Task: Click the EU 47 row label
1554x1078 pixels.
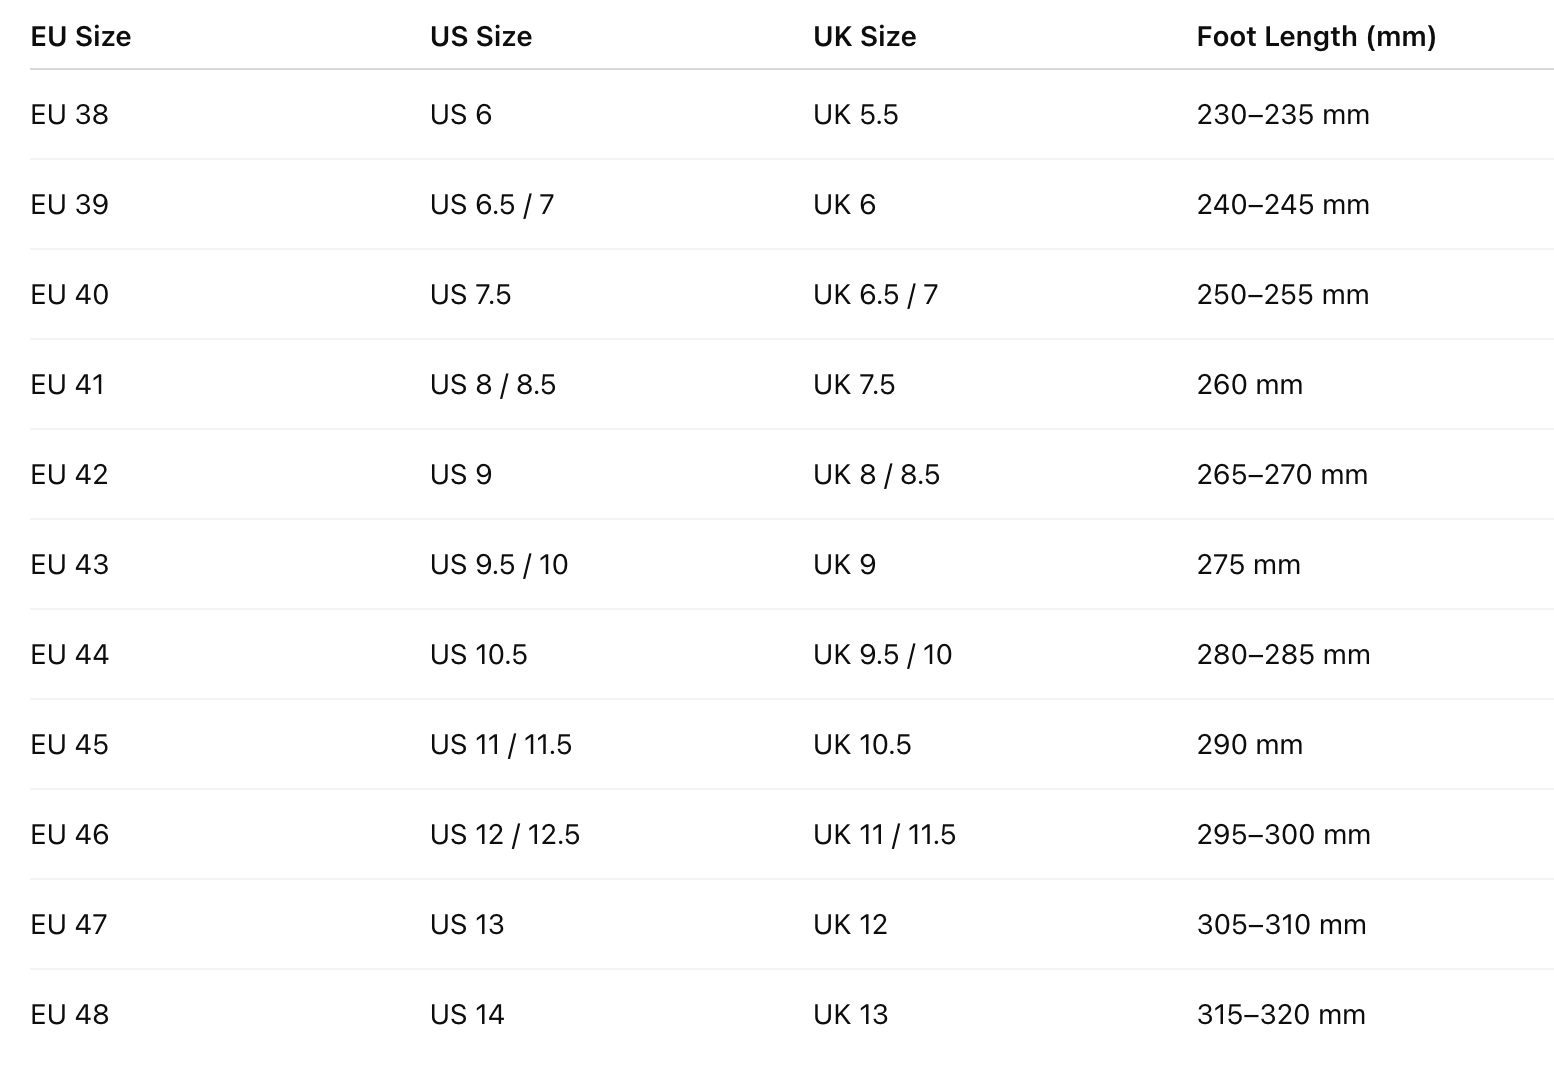Action: [69, 925]
